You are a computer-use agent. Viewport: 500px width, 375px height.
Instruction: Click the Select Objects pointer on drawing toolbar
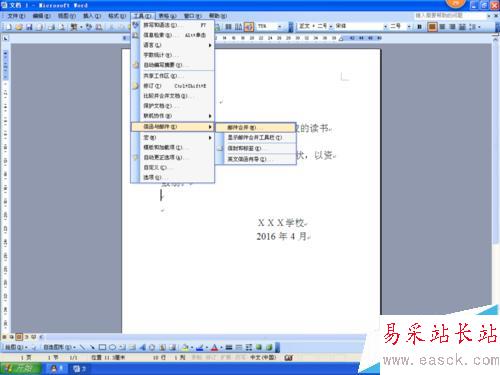coord(34,347)
